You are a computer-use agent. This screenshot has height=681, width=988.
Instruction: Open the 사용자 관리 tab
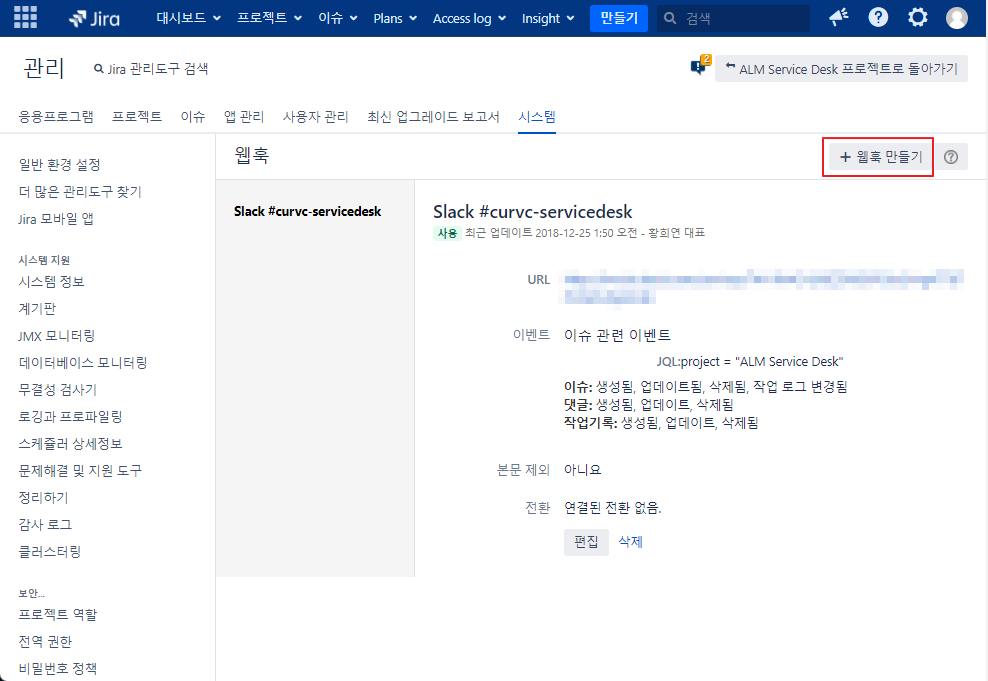(x=316, y=117)
